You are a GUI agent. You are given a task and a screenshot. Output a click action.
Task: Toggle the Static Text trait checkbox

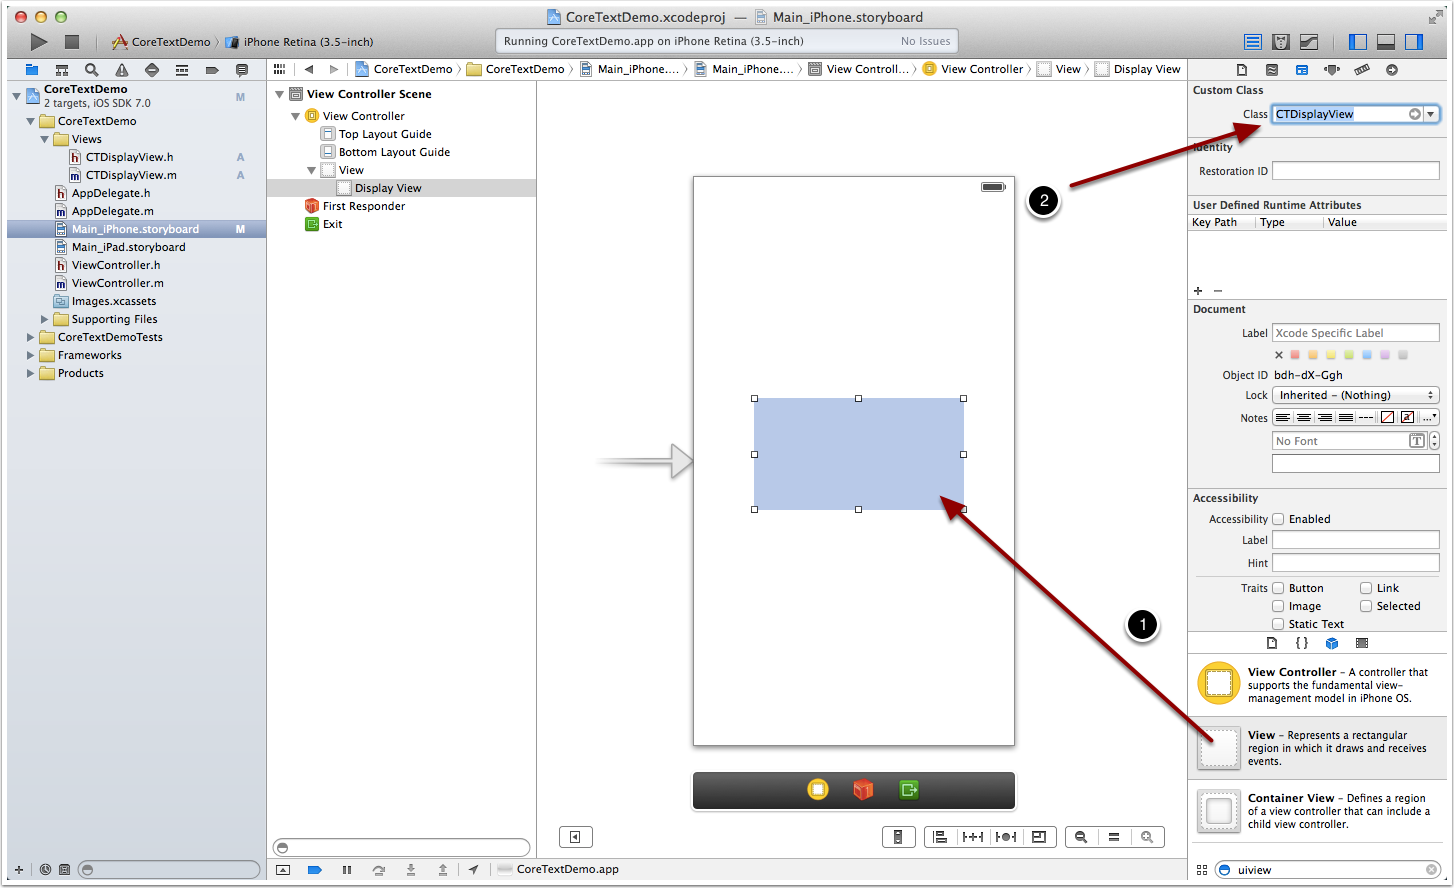click(x=1278, y=624)
